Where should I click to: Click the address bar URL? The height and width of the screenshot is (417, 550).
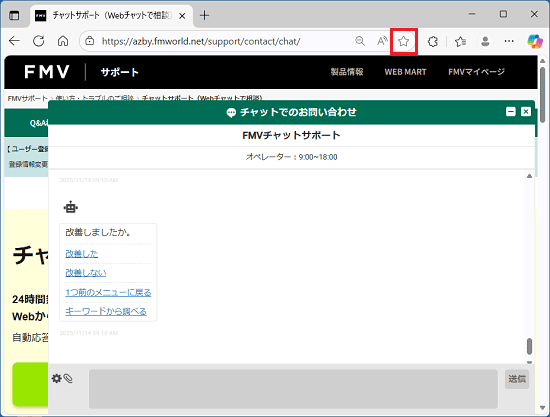201,41
